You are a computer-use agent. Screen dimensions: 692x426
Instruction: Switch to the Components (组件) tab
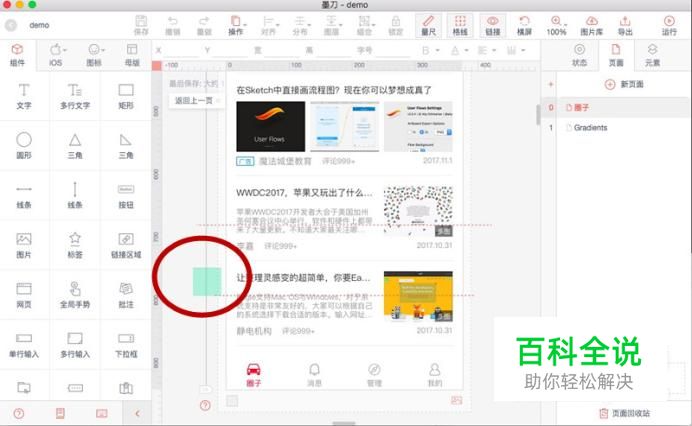point(17,55)
